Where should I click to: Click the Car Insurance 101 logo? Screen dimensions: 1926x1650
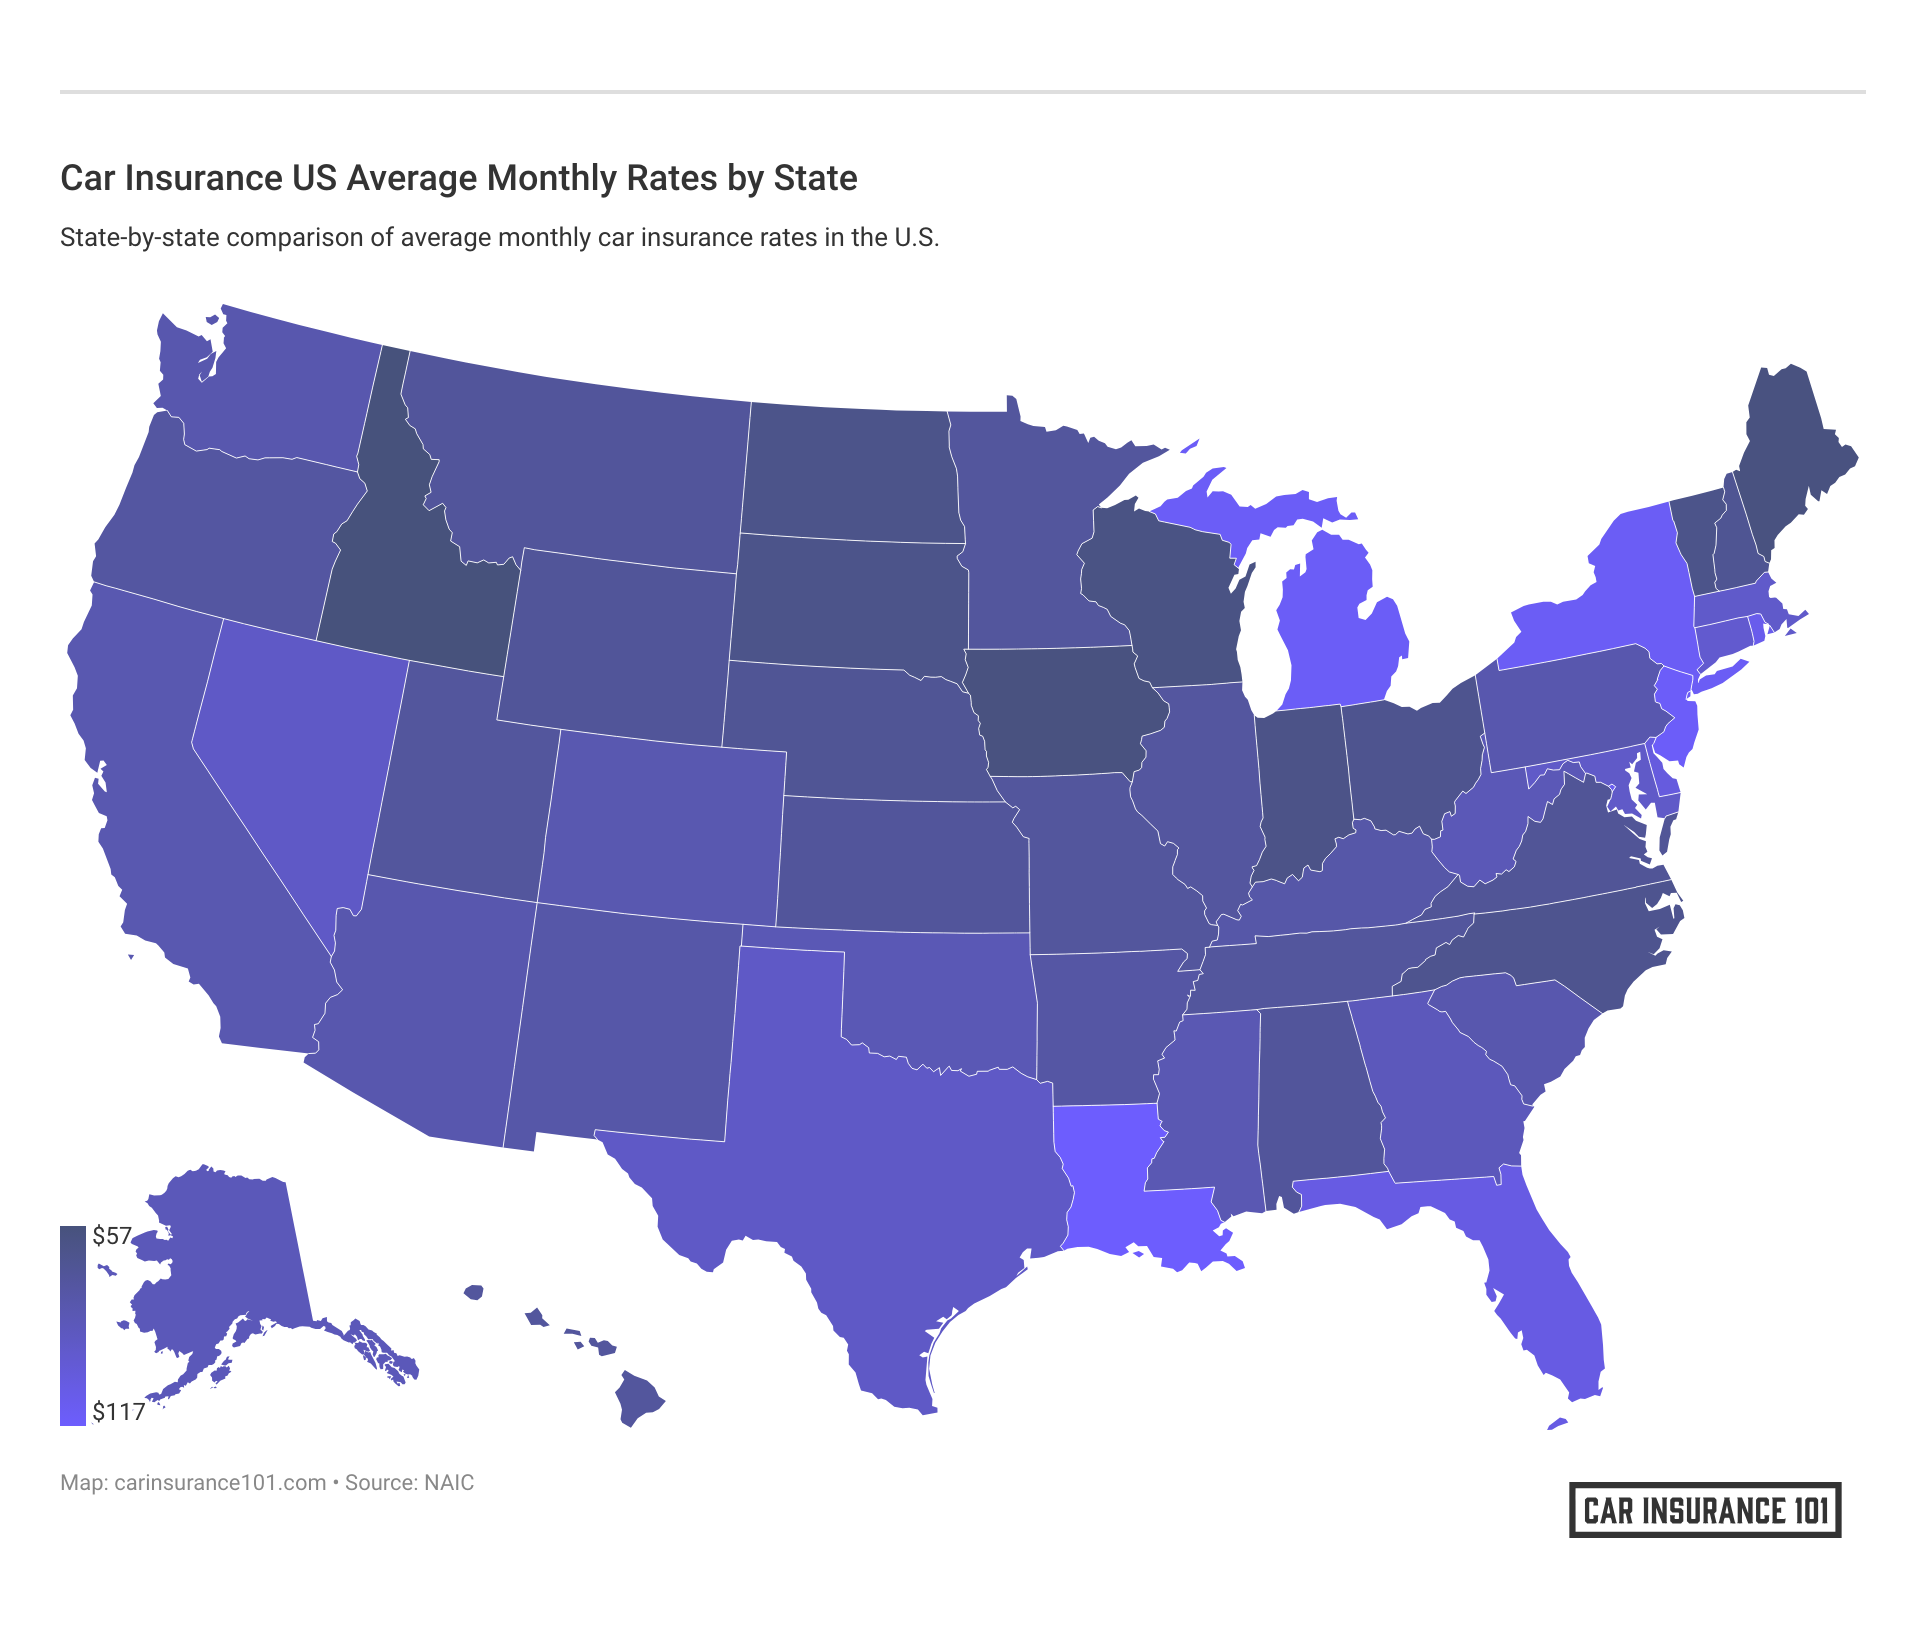(1704, 1510)
